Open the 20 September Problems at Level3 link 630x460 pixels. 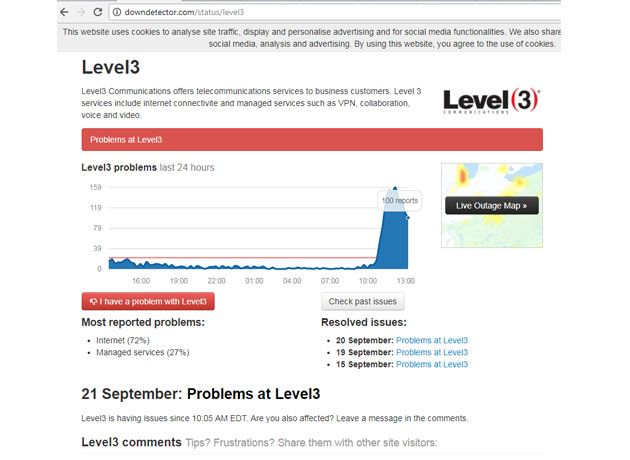[431, 340]
